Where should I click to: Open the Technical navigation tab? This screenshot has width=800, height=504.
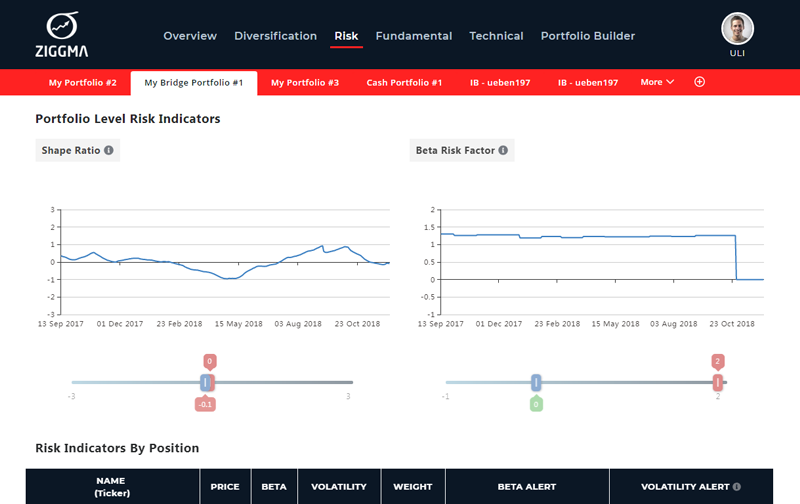496,36
